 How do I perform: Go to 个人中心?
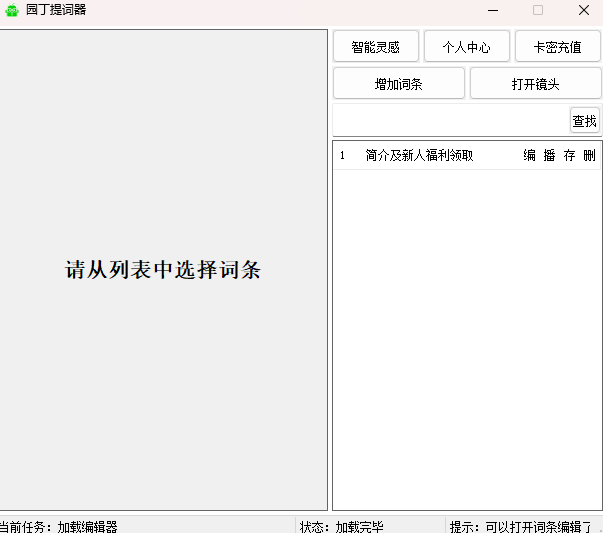tap(467, 47)
